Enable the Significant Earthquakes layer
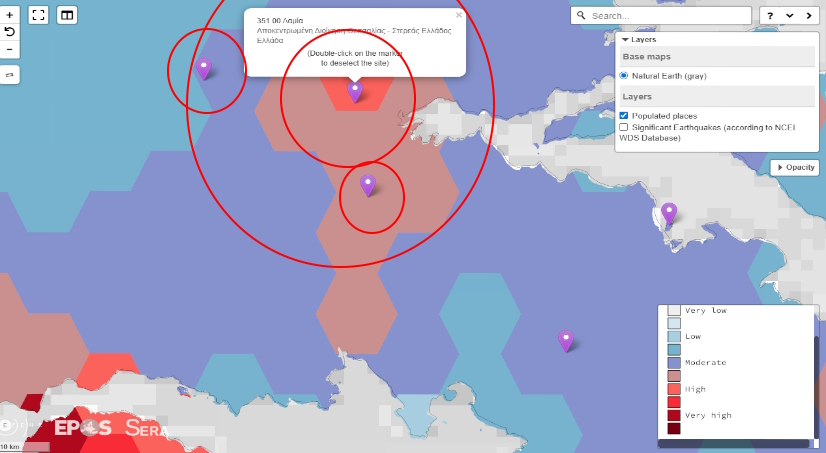Viewport: 826px width, 453px height. pos(624,127)
